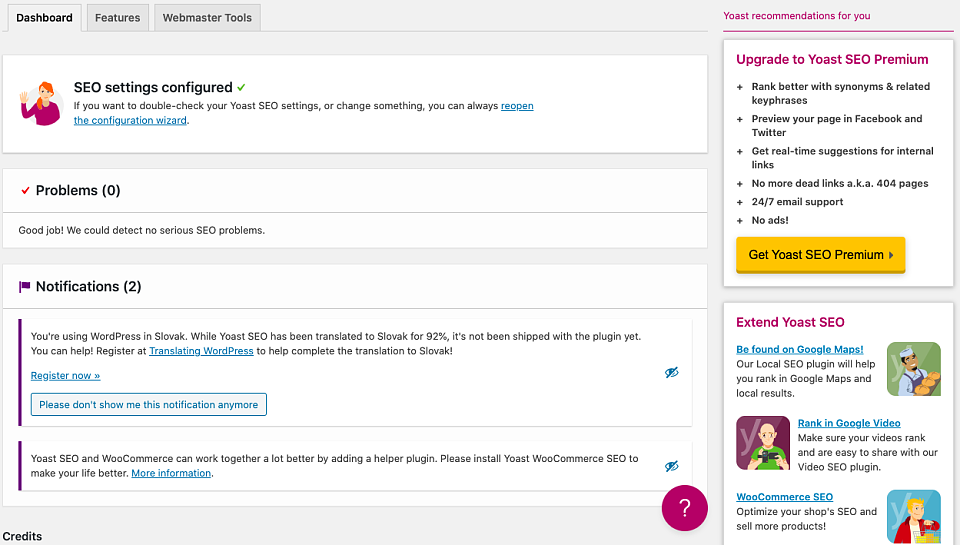Hide the Slovak translation notification with the eye icon

tap(672, 372)
